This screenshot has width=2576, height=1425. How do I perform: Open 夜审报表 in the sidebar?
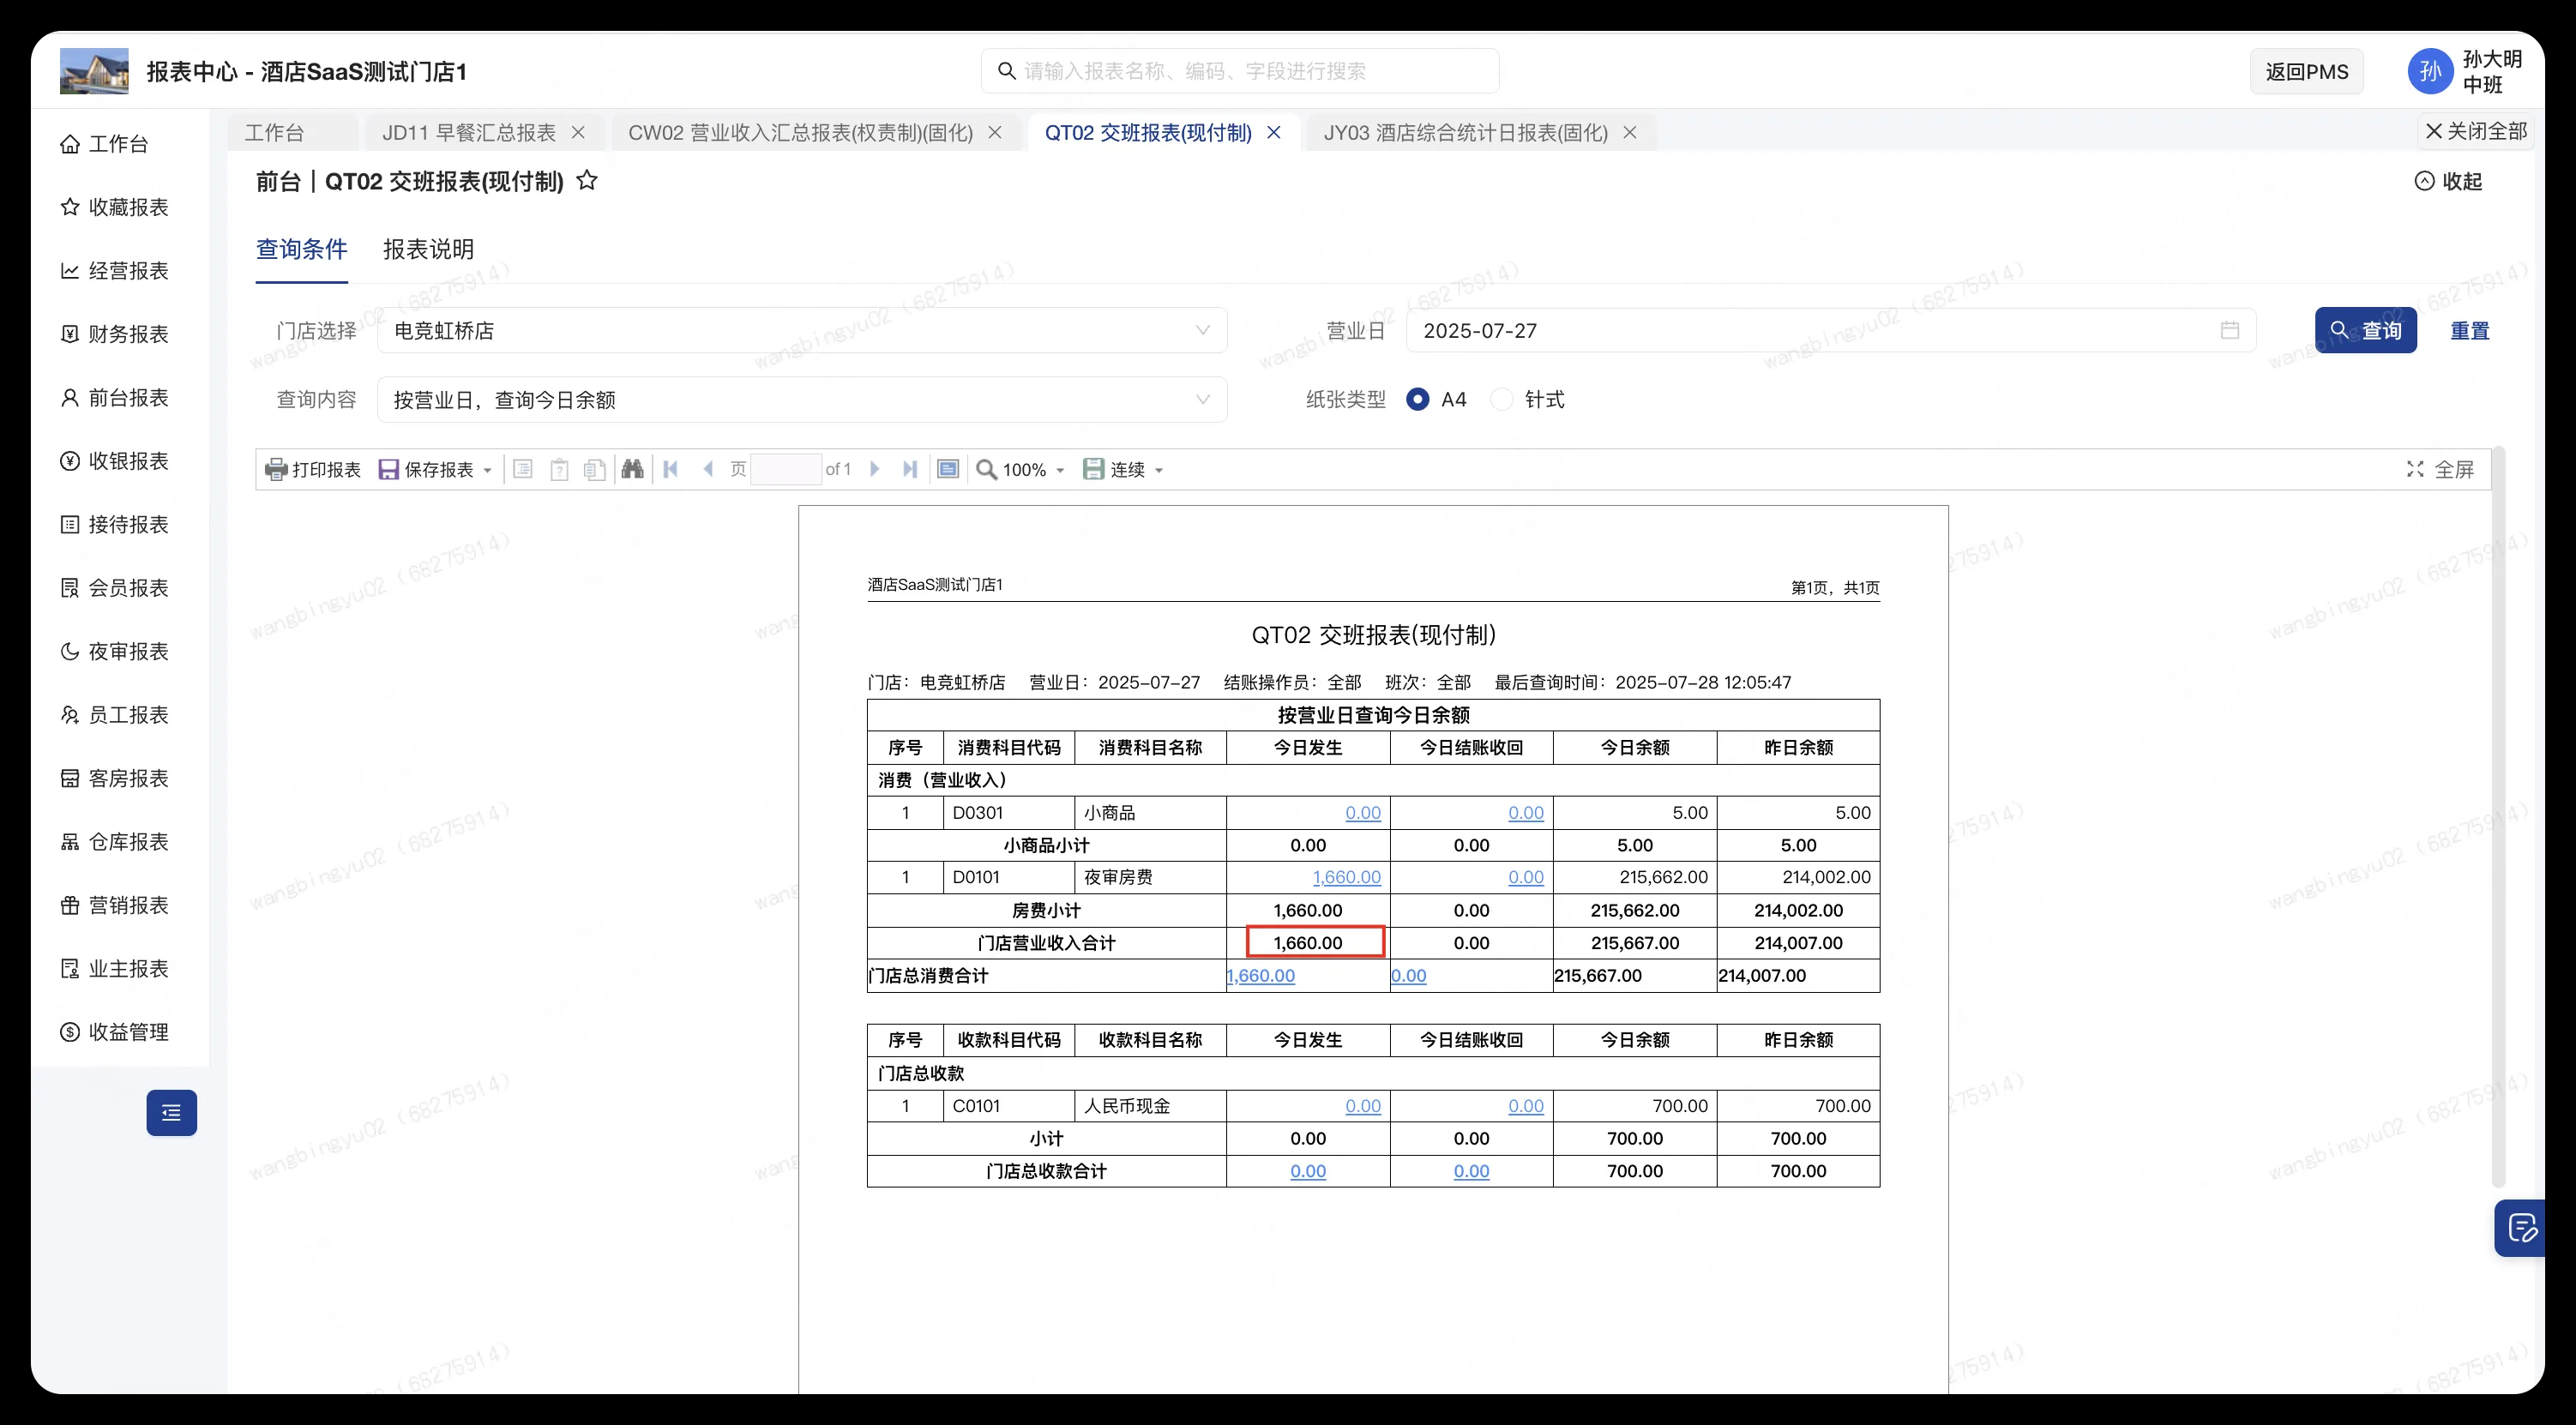tap(114, 652)
